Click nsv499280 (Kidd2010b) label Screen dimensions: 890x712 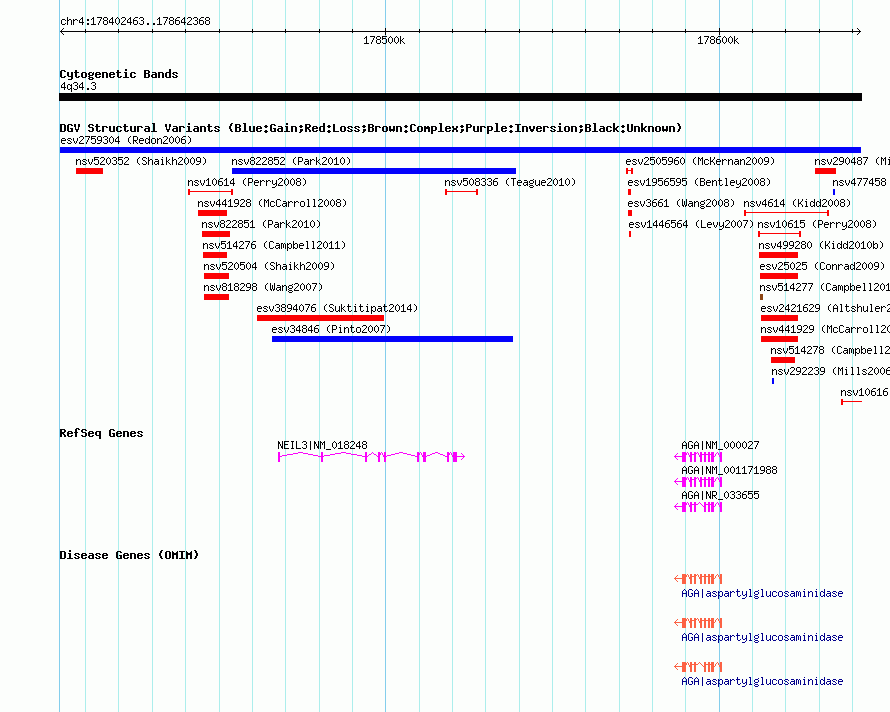pyautogui.click(x=821, y=245)
